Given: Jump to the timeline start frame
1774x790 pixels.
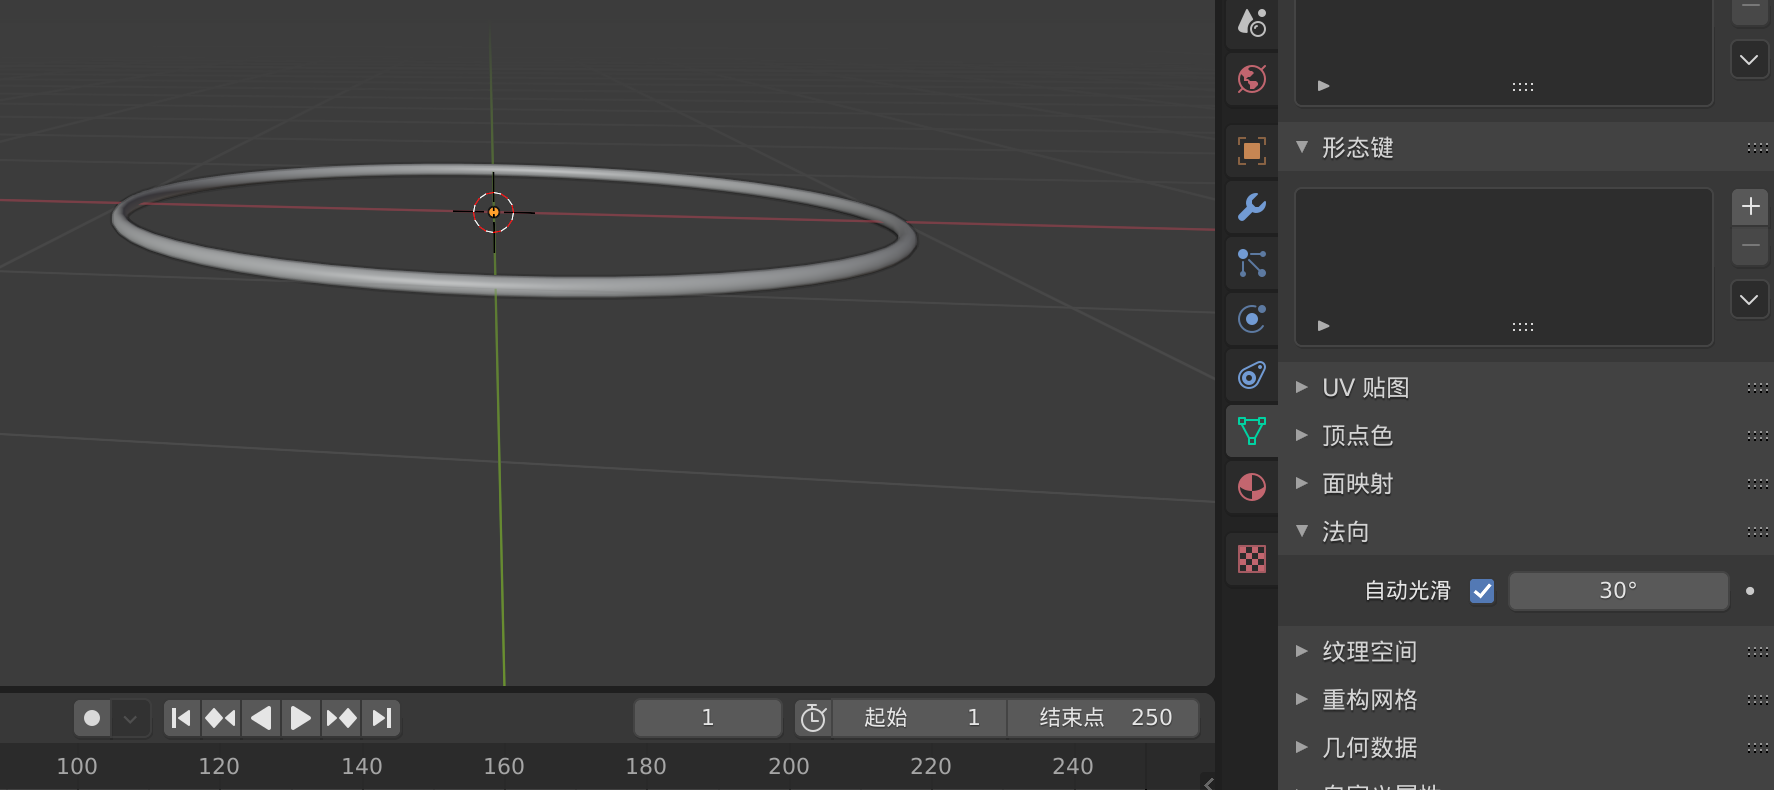Looking at the screenshot, I should (181, 718).
